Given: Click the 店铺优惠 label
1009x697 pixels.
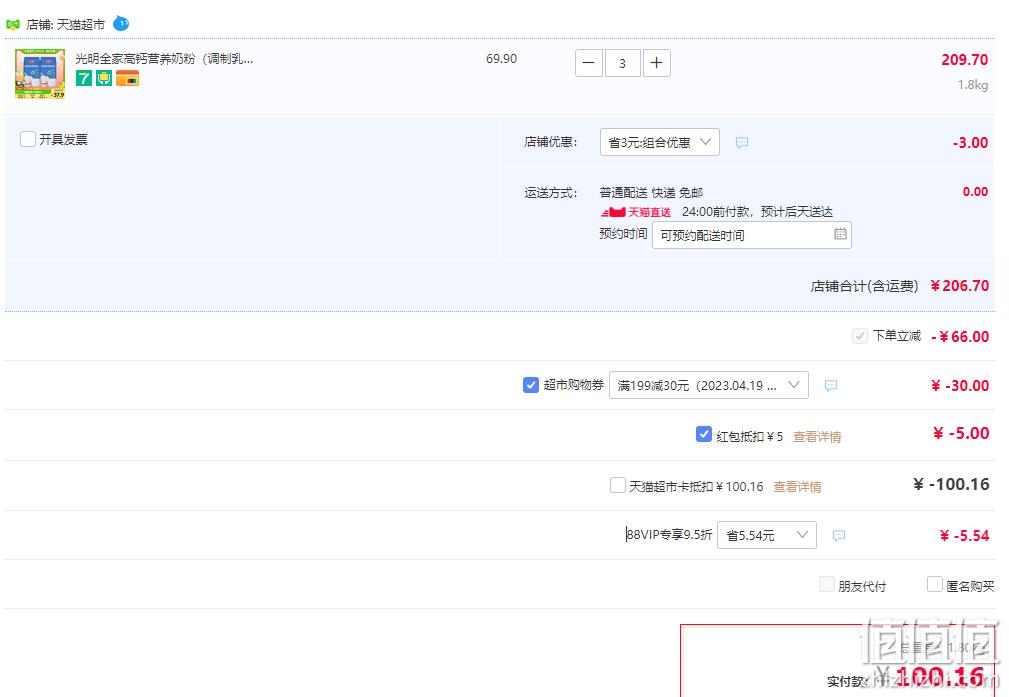Looking at the screenshot, I should (x=551, y=142).
